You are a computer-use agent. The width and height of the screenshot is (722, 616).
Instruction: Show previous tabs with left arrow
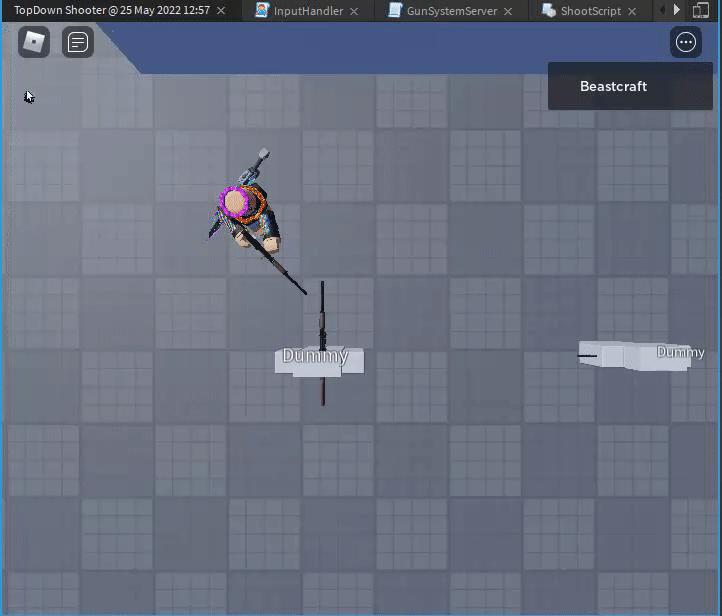click(662, 10)
